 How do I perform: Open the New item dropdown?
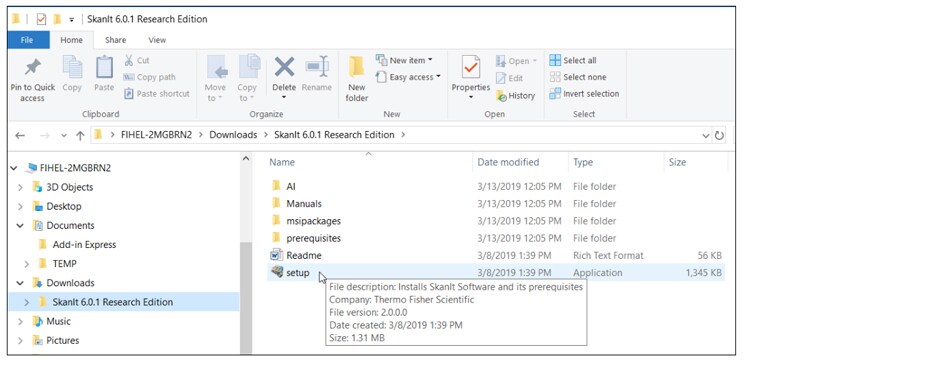click(x=404, y=60)
